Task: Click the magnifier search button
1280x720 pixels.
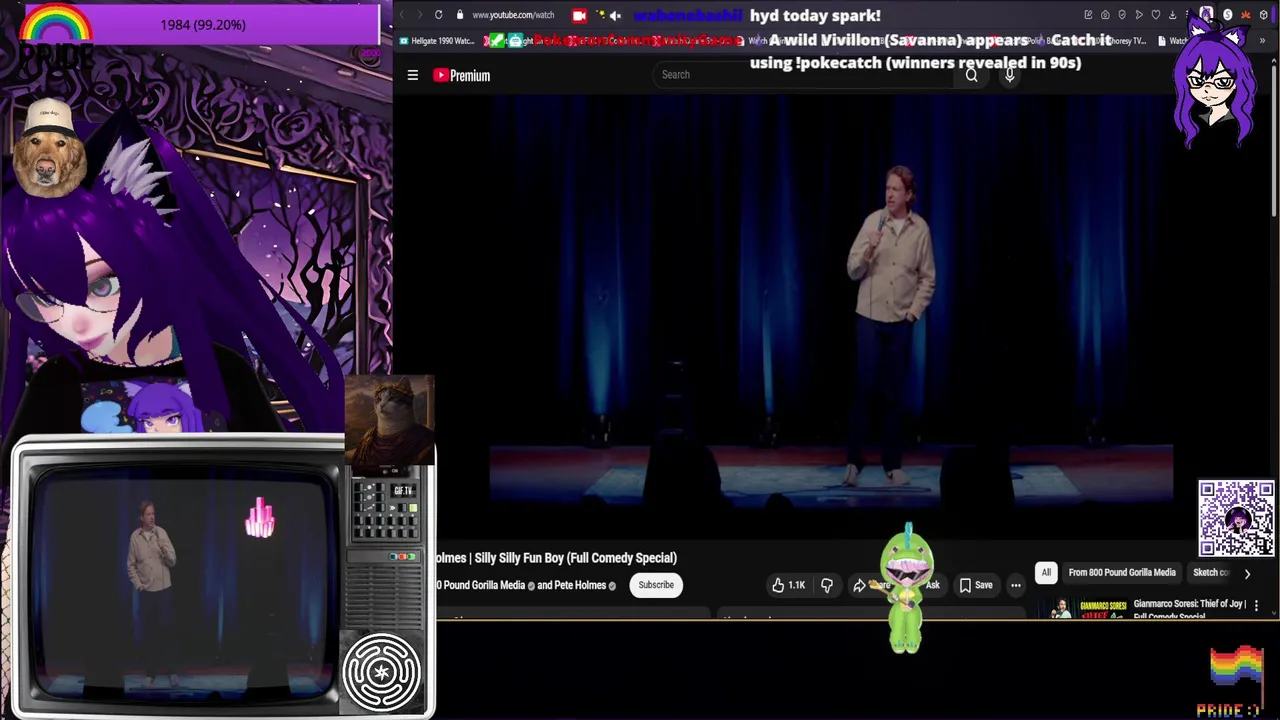Action: point(971,75)
